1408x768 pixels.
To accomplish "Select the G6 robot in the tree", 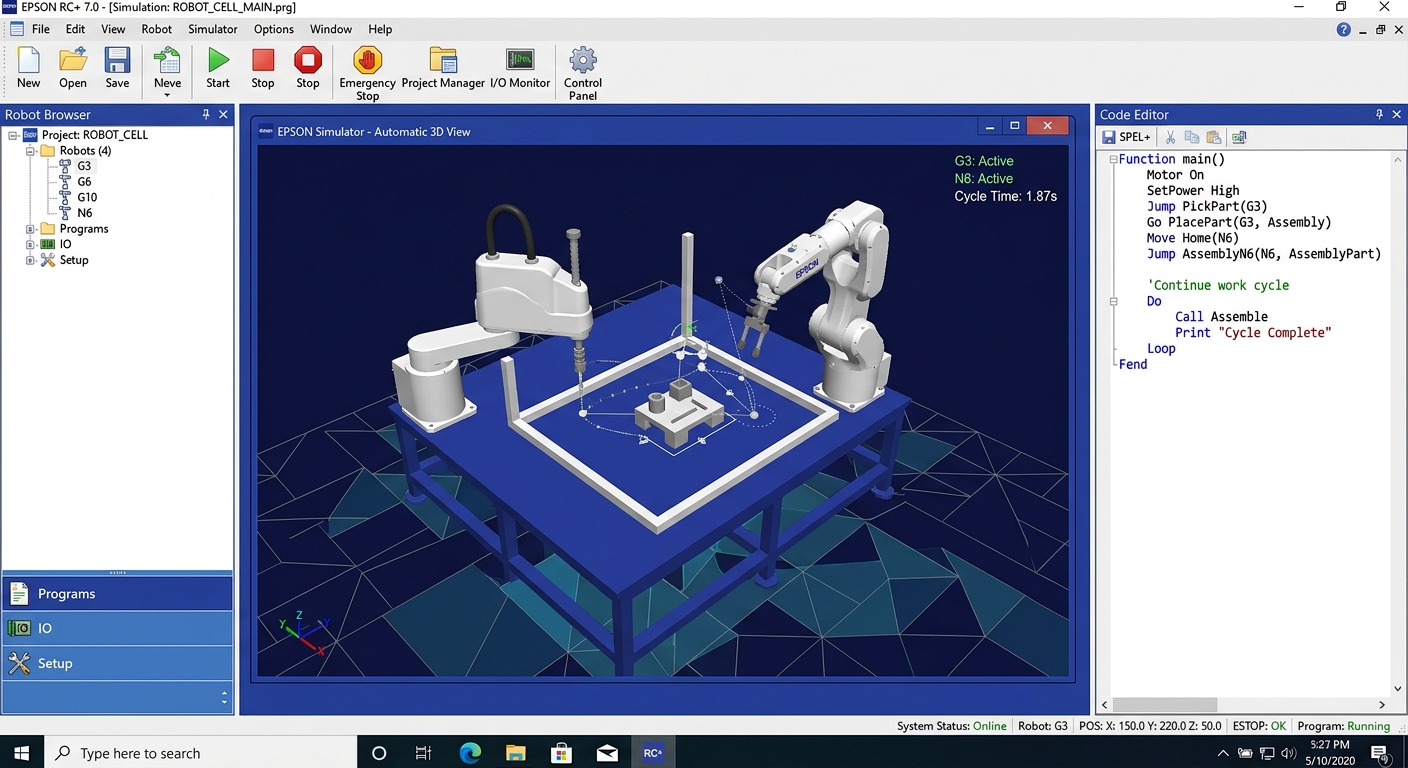I will [x=84, y=182].
